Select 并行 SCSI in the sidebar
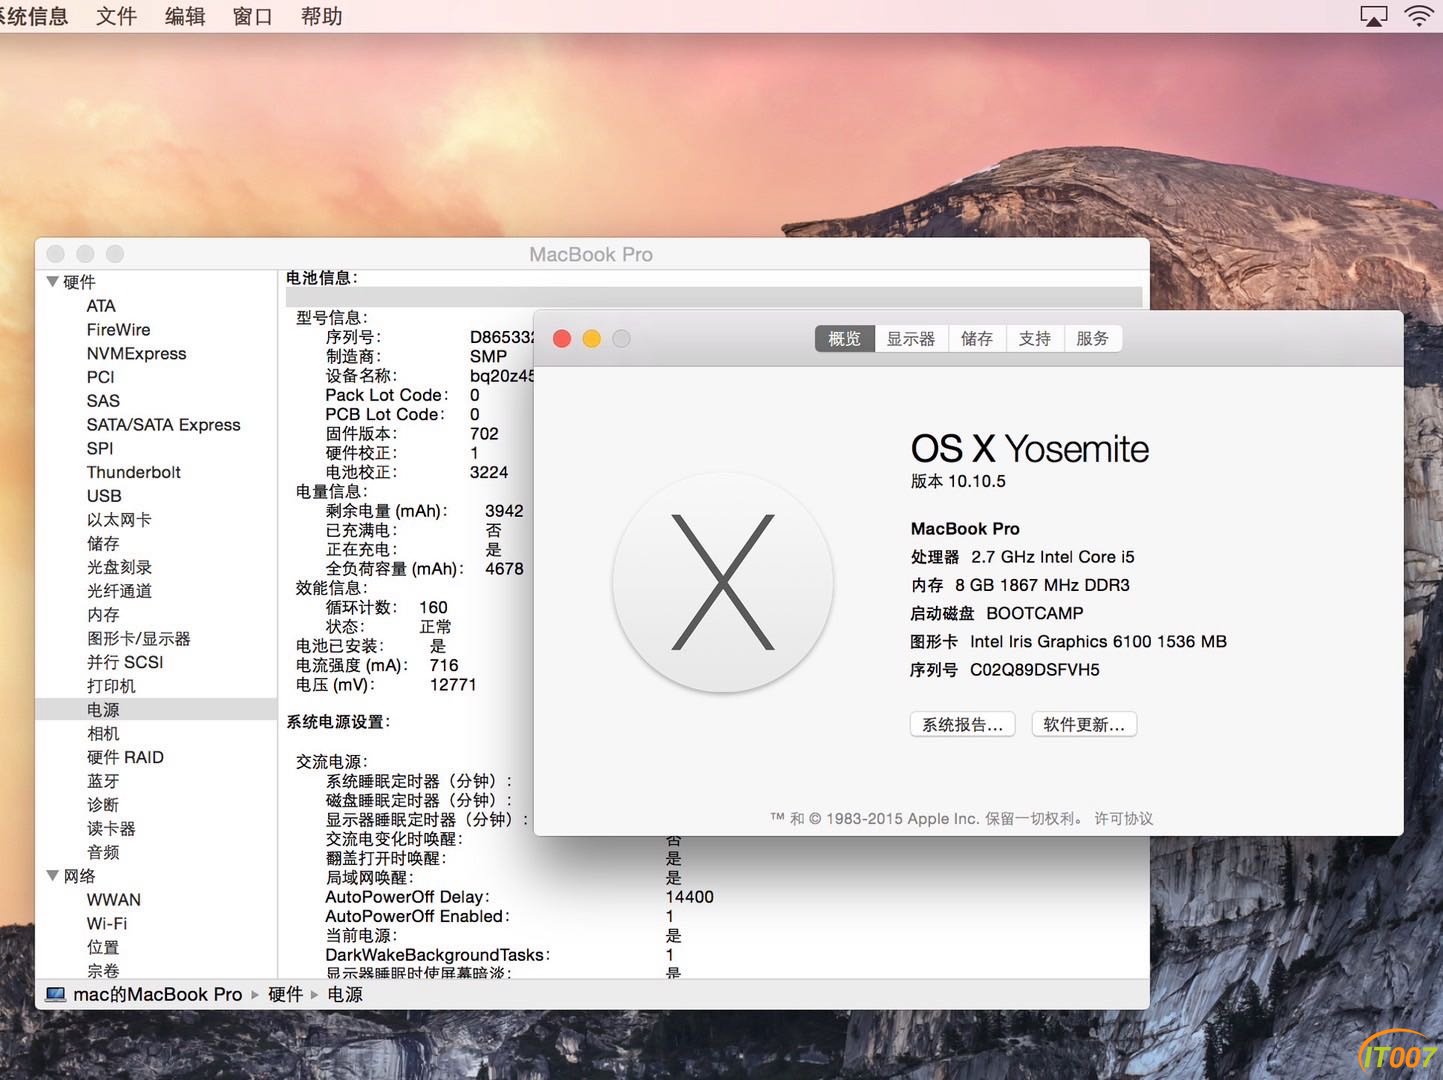The width and height of the screenshot is (1443, 1080). 125,662
